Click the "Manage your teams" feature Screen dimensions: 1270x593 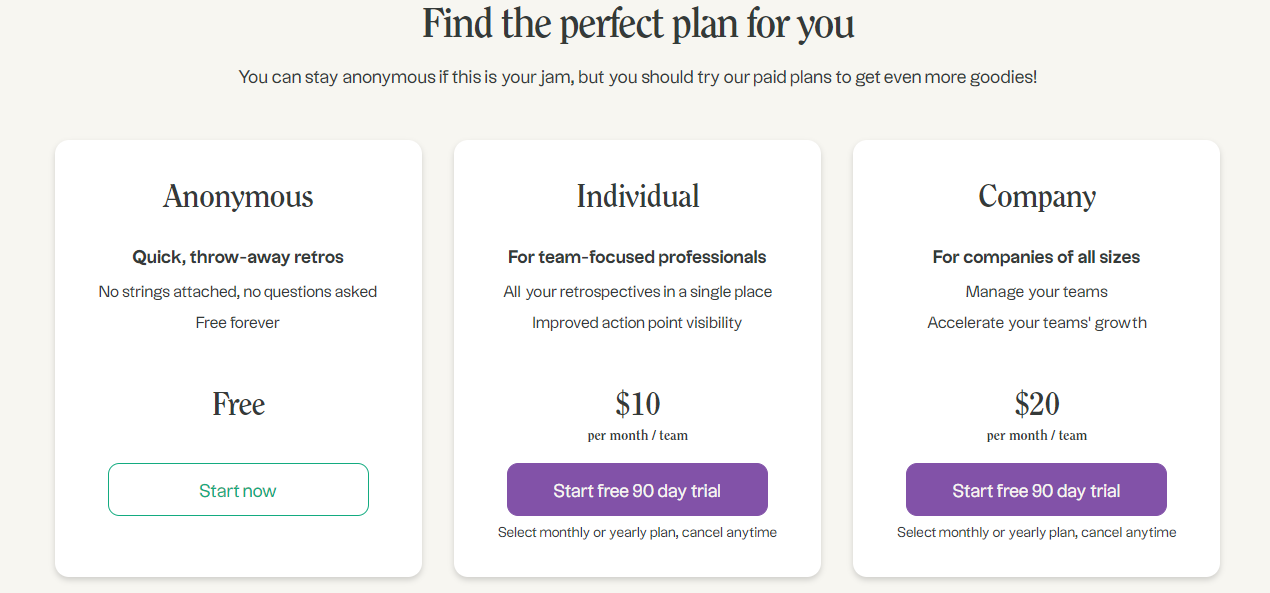tap(1036, 292)
